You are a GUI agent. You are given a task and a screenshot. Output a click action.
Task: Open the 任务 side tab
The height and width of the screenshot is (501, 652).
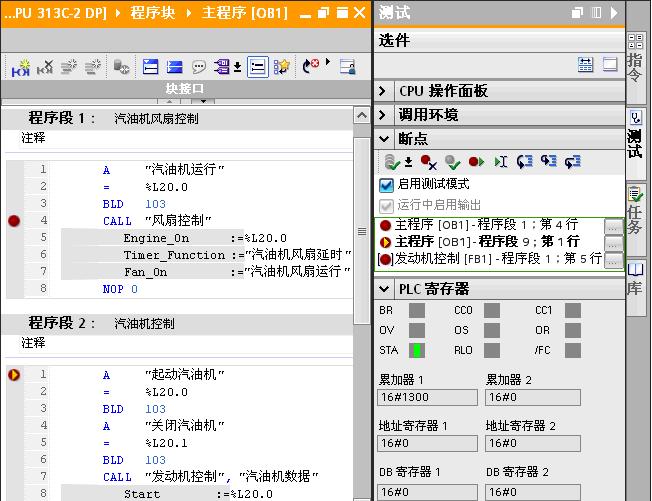click(x=635, y=218)
